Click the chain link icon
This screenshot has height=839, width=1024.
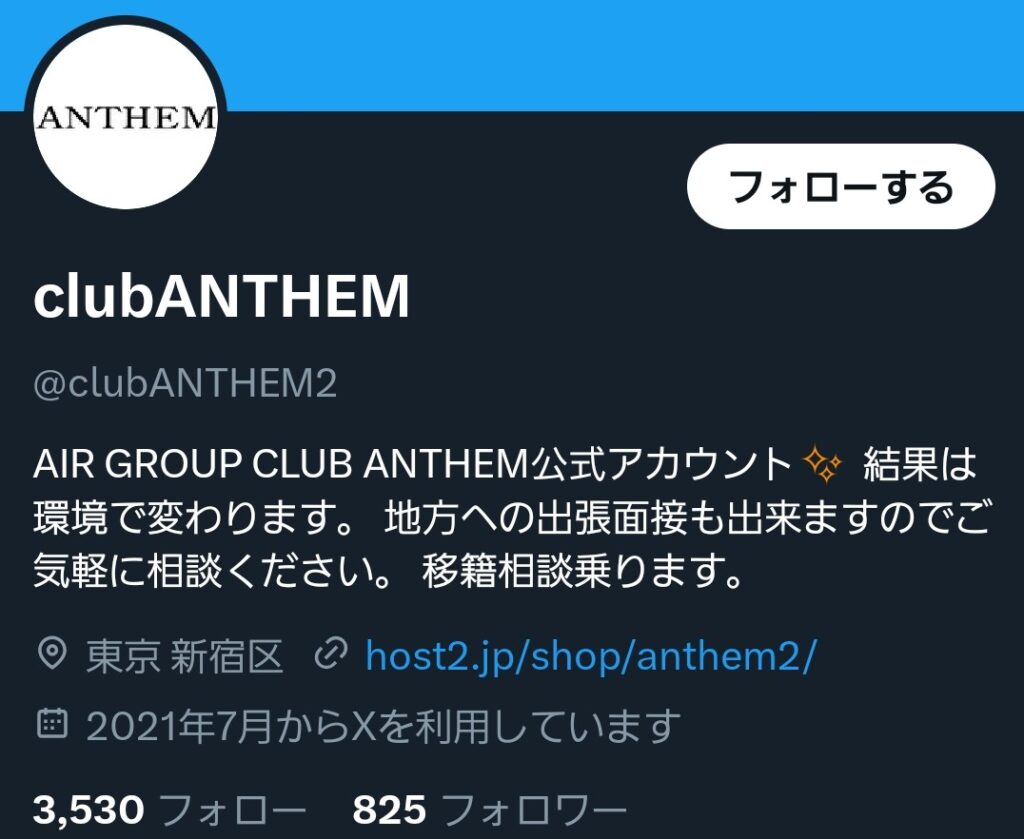[330, 656]
